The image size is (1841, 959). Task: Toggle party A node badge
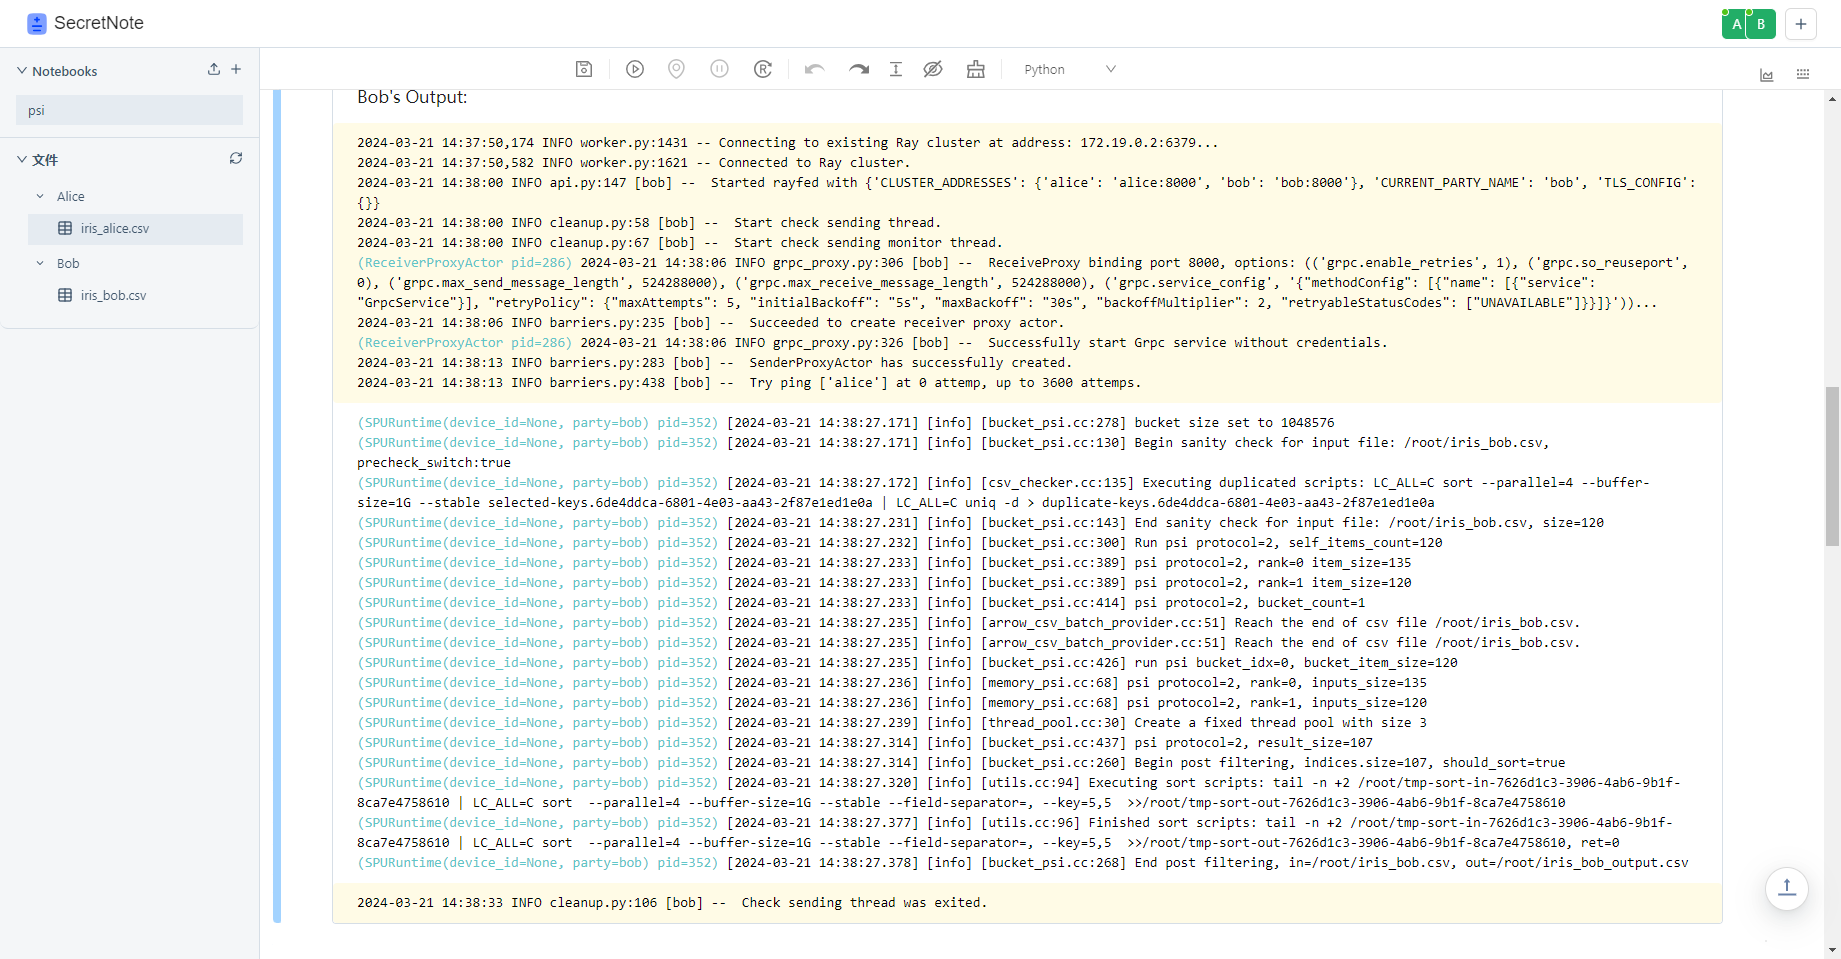click(x=1736, y=24)
